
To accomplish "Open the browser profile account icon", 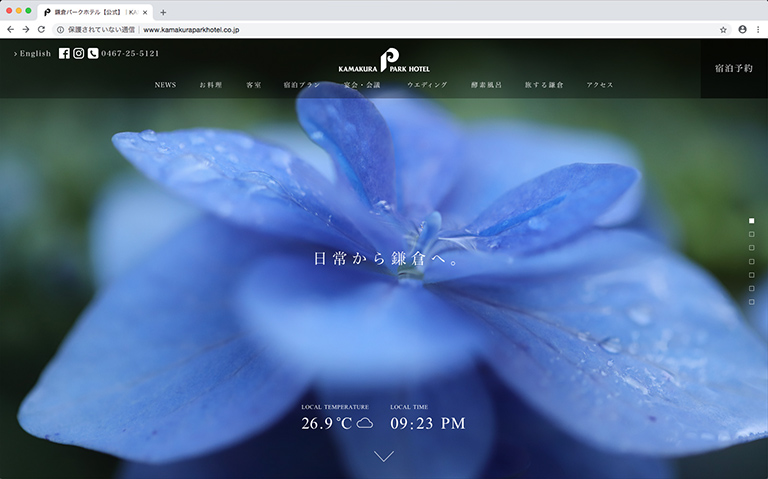I will click(743, 29).
